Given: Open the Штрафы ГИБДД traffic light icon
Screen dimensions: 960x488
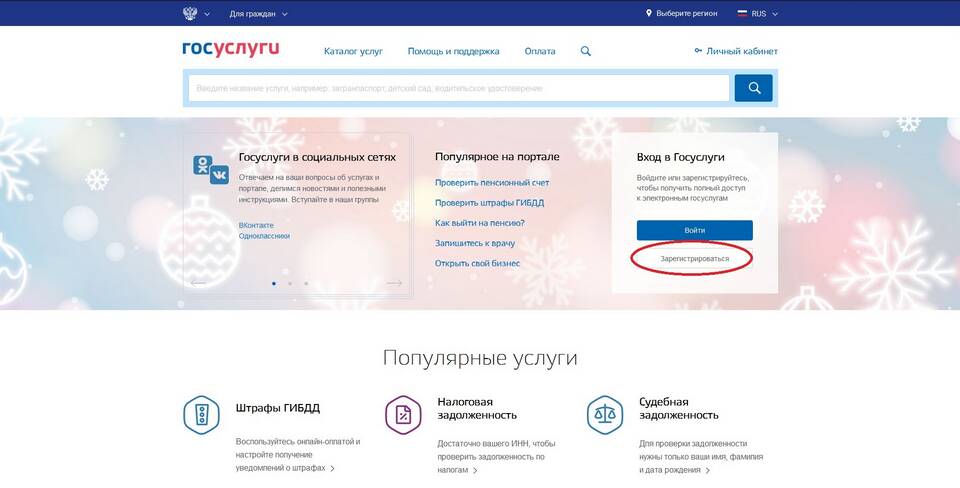Looking at the screenshot, I should (201, 415).
